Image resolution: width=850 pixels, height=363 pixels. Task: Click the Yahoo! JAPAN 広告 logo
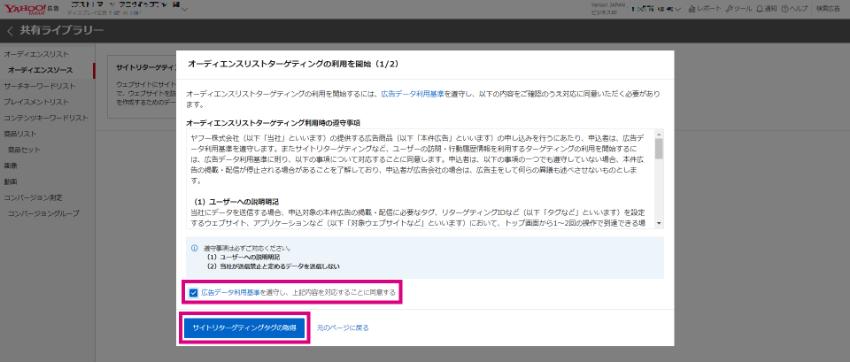30,9
